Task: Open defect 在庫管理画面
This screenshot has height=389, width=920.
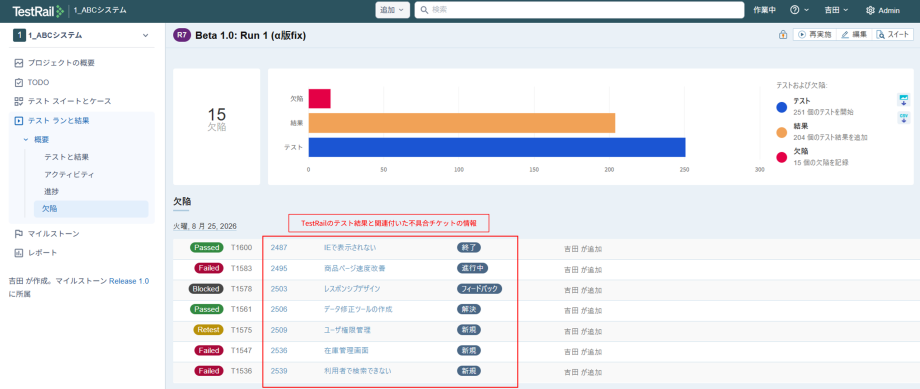Action: (347, 350)
